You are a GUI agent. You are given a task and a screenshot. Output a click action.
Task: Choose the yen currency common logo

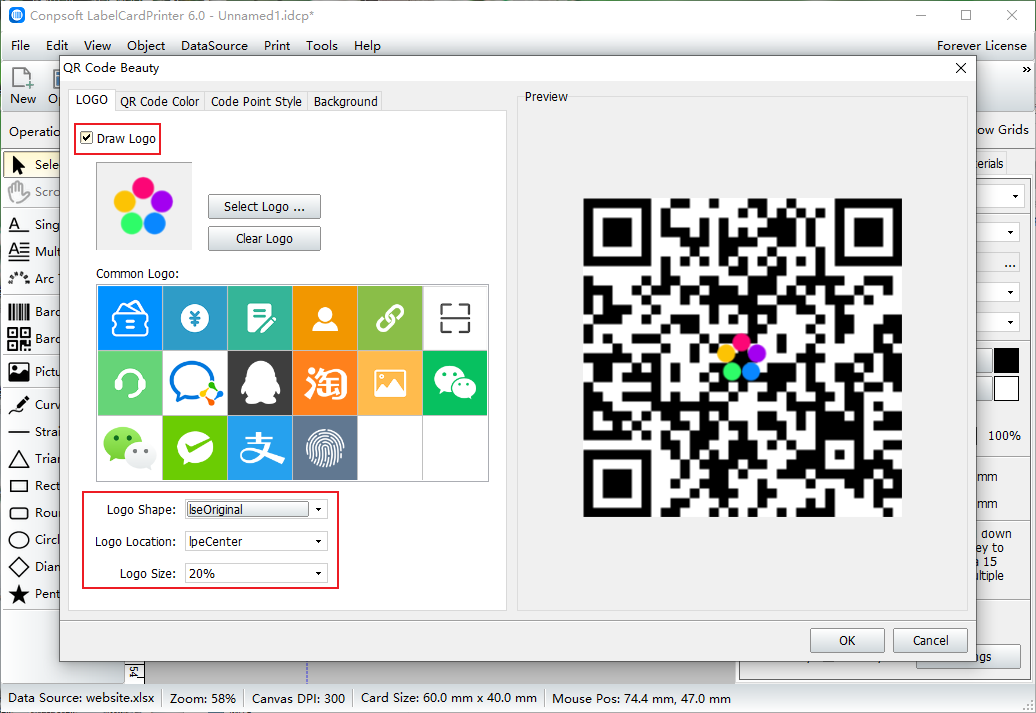tap(195, 318)
